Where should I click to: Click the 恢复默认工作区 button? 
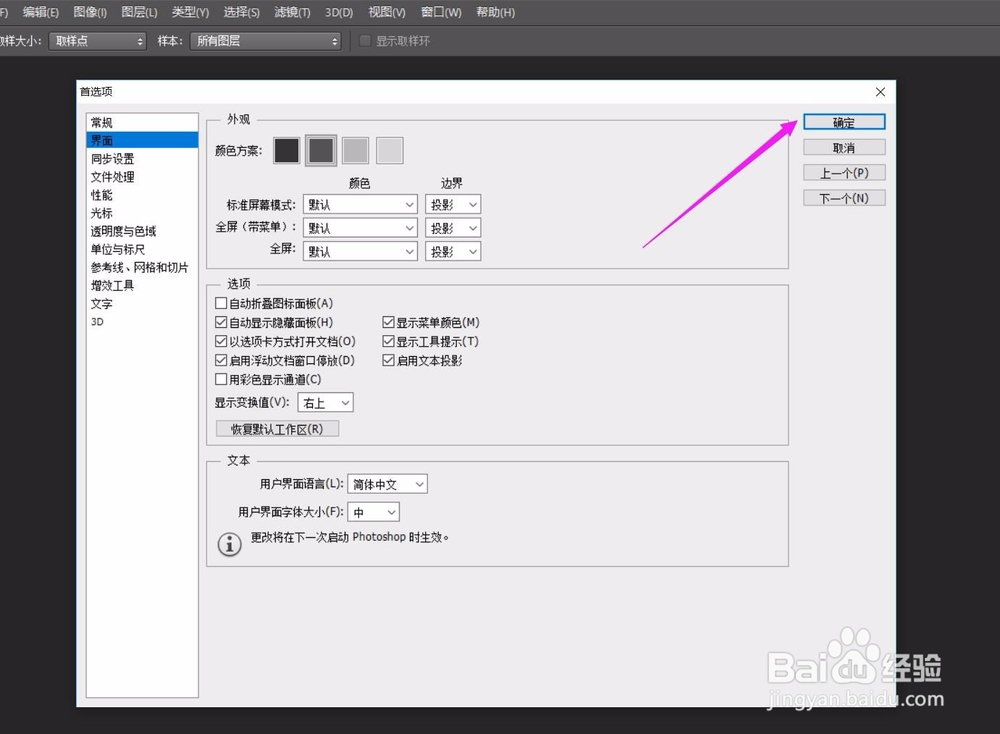pyautogui.click(x=277, y=427)
